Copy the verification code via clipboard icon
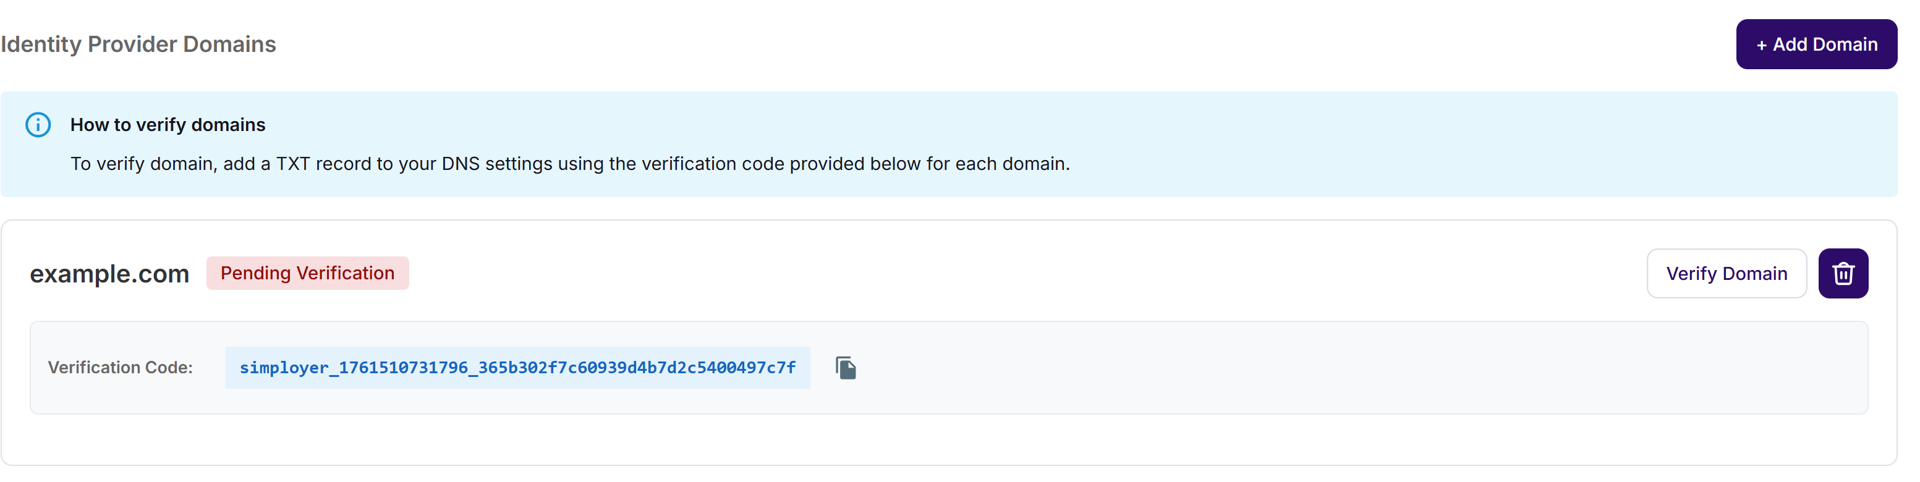Viewport: 1920px width, 482px height. tap(846, 368)
